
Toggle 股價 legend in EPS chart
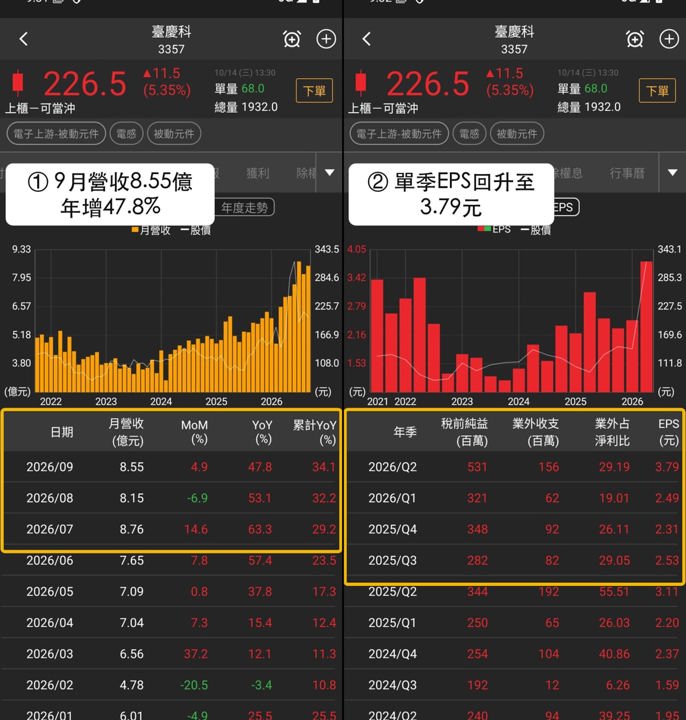[535, 230]
